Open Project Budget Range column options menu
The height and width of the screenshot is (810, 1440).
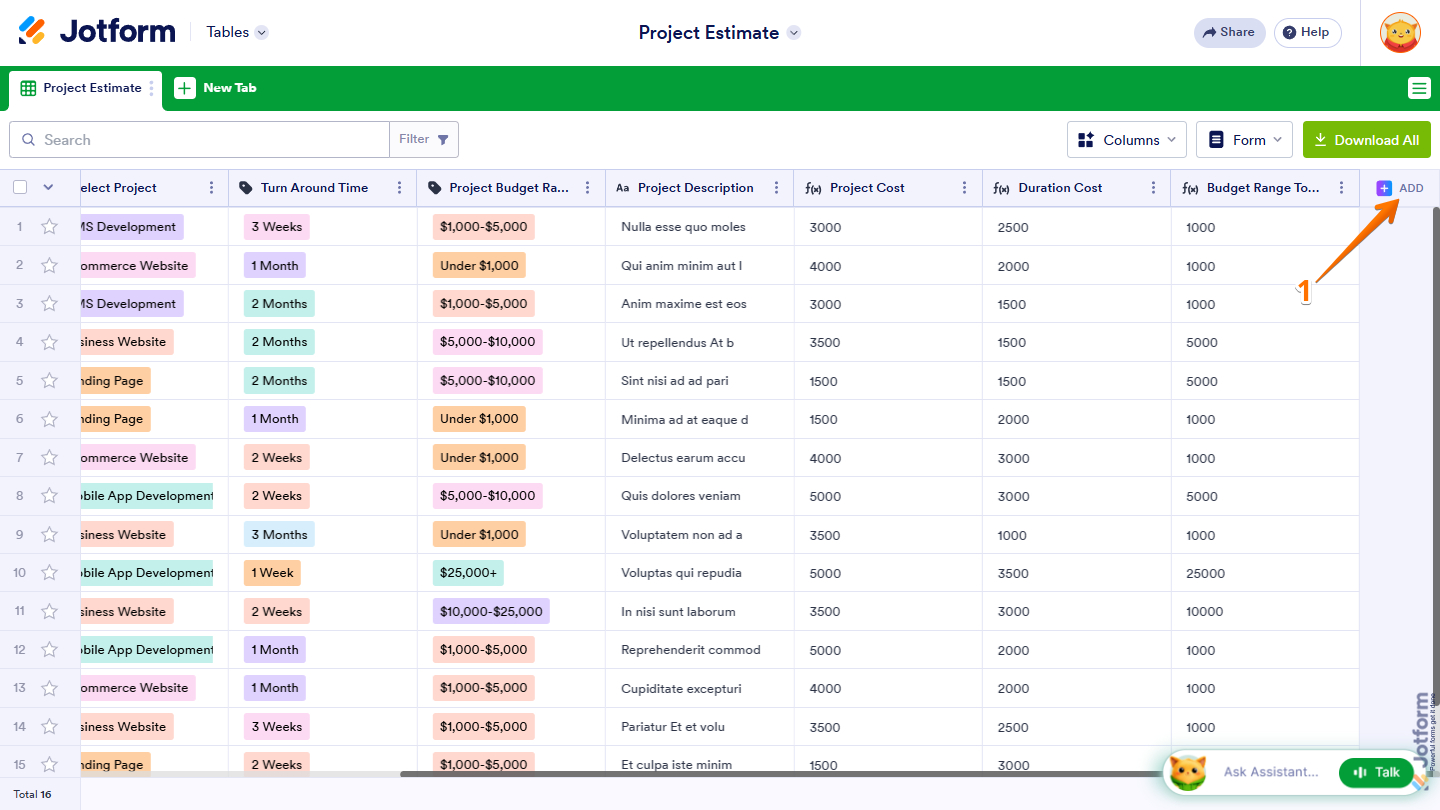tap(588, 188)
